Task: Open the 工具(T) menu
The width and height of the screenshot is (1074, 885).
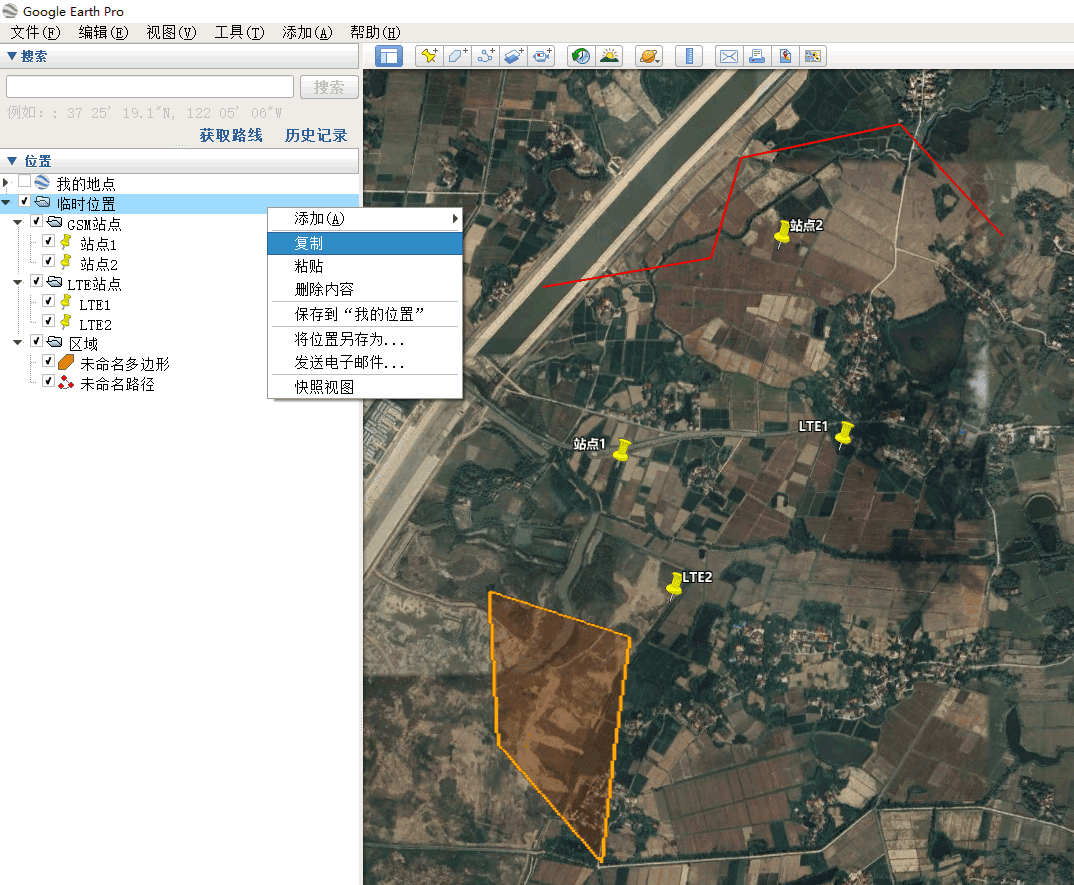Action: coord(239,32)
